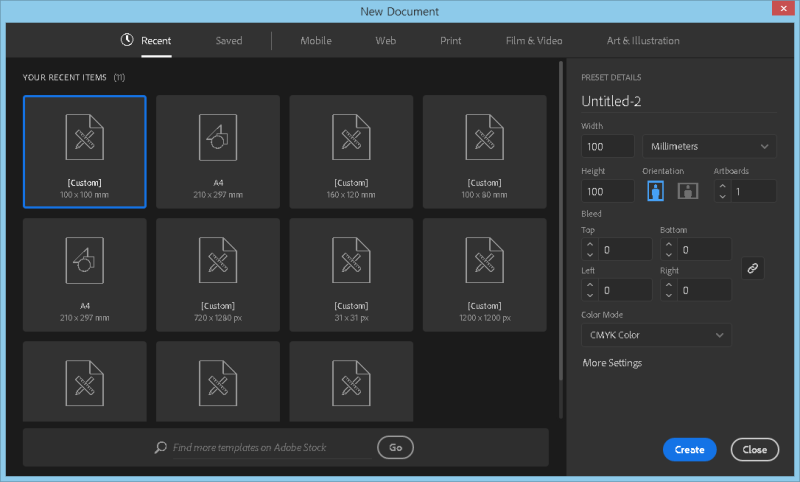Set orientation to portrait
800x482 pixels.
pos(655,191)
